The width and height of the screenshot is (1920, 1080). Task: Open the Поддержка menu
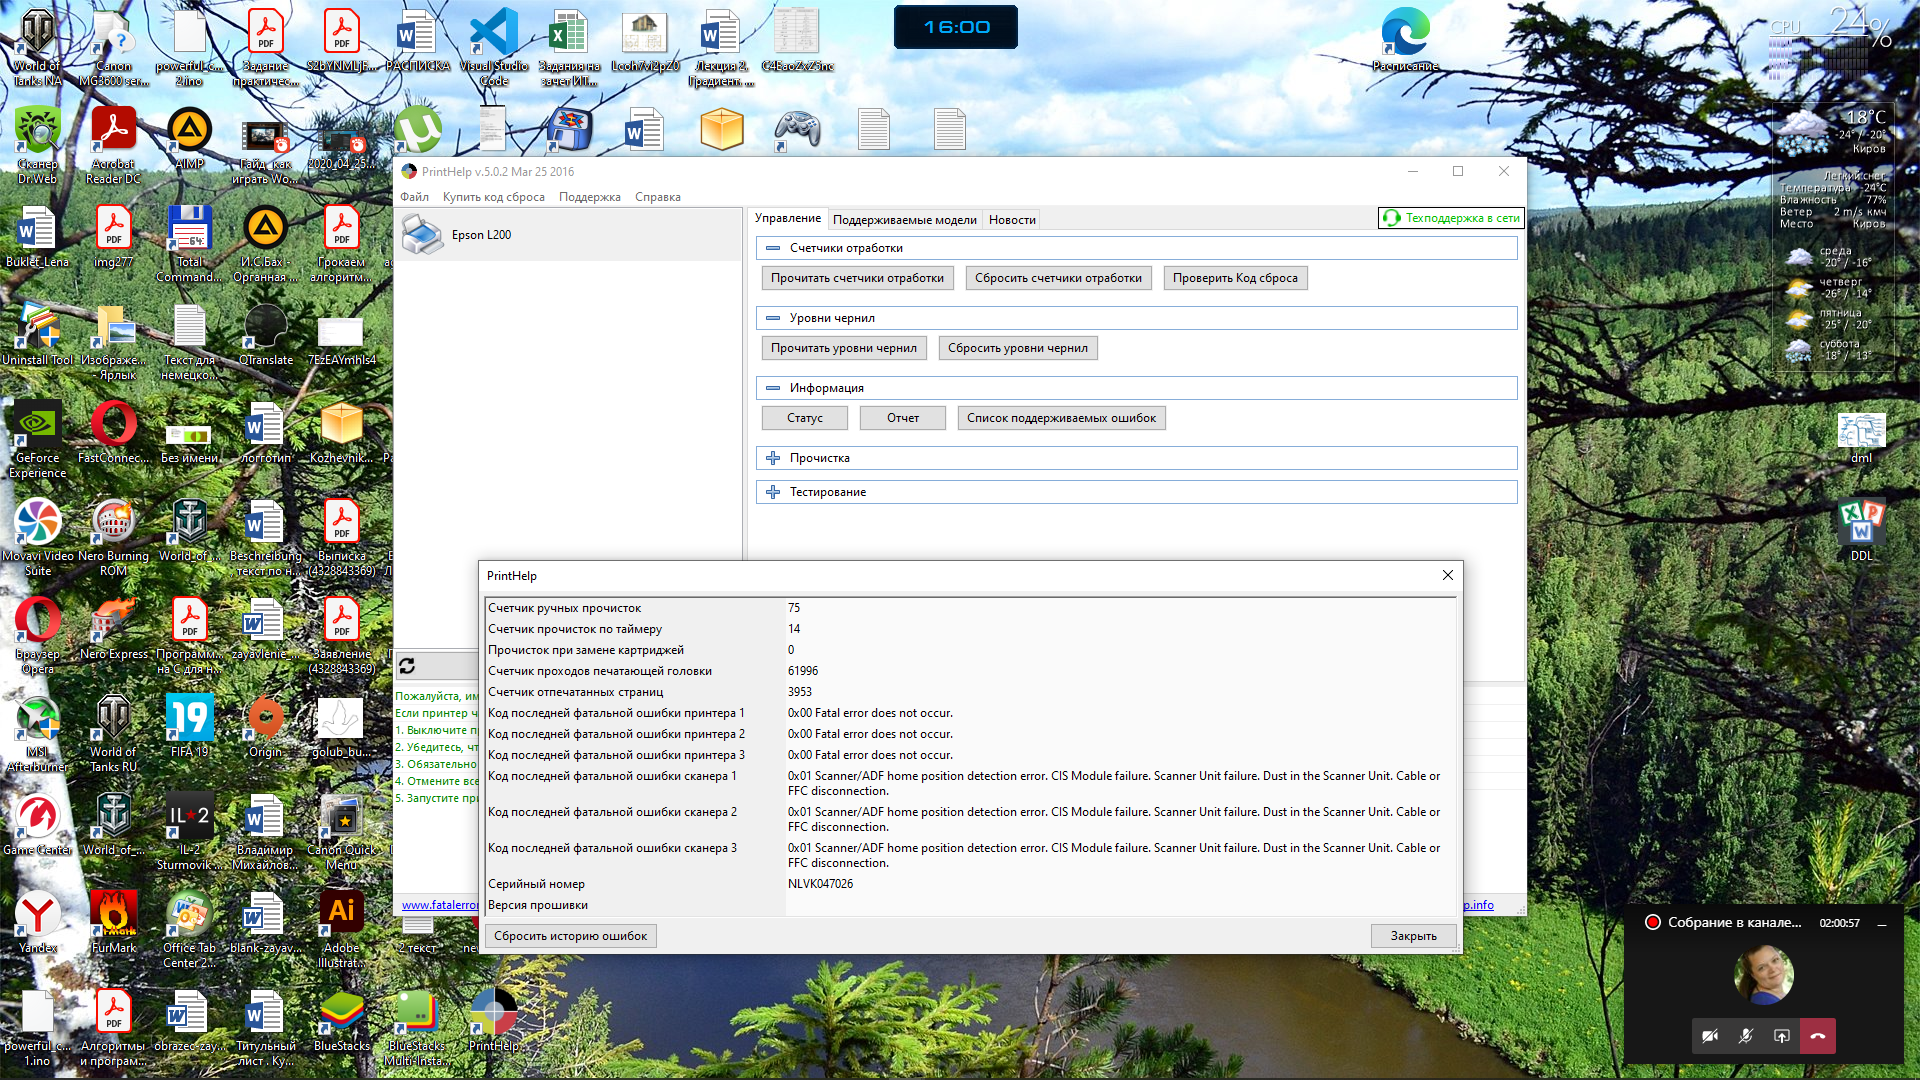tap(589, 197)
